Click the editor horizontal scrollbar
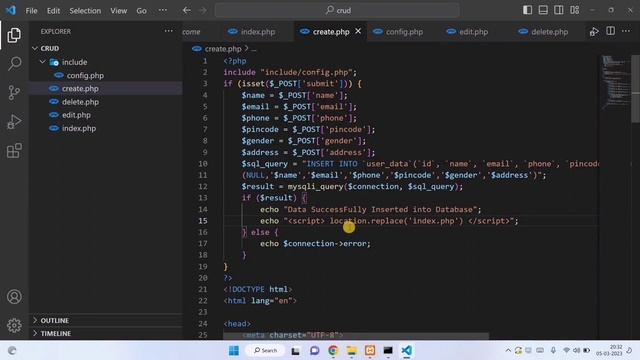 [356, 336]
